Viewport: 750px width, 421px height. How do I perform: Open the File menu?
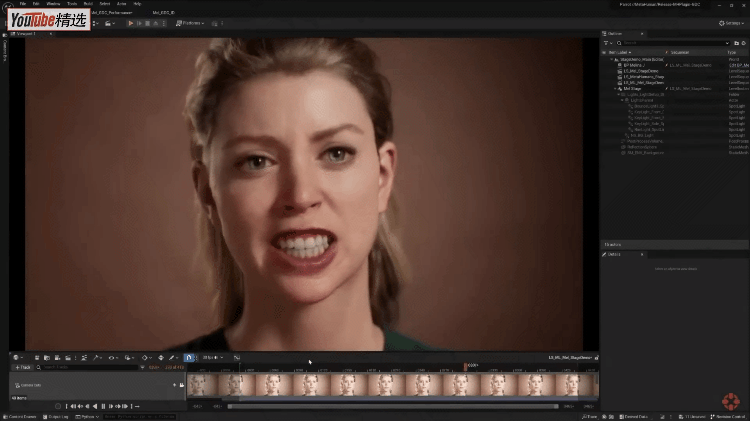[22, 3]
